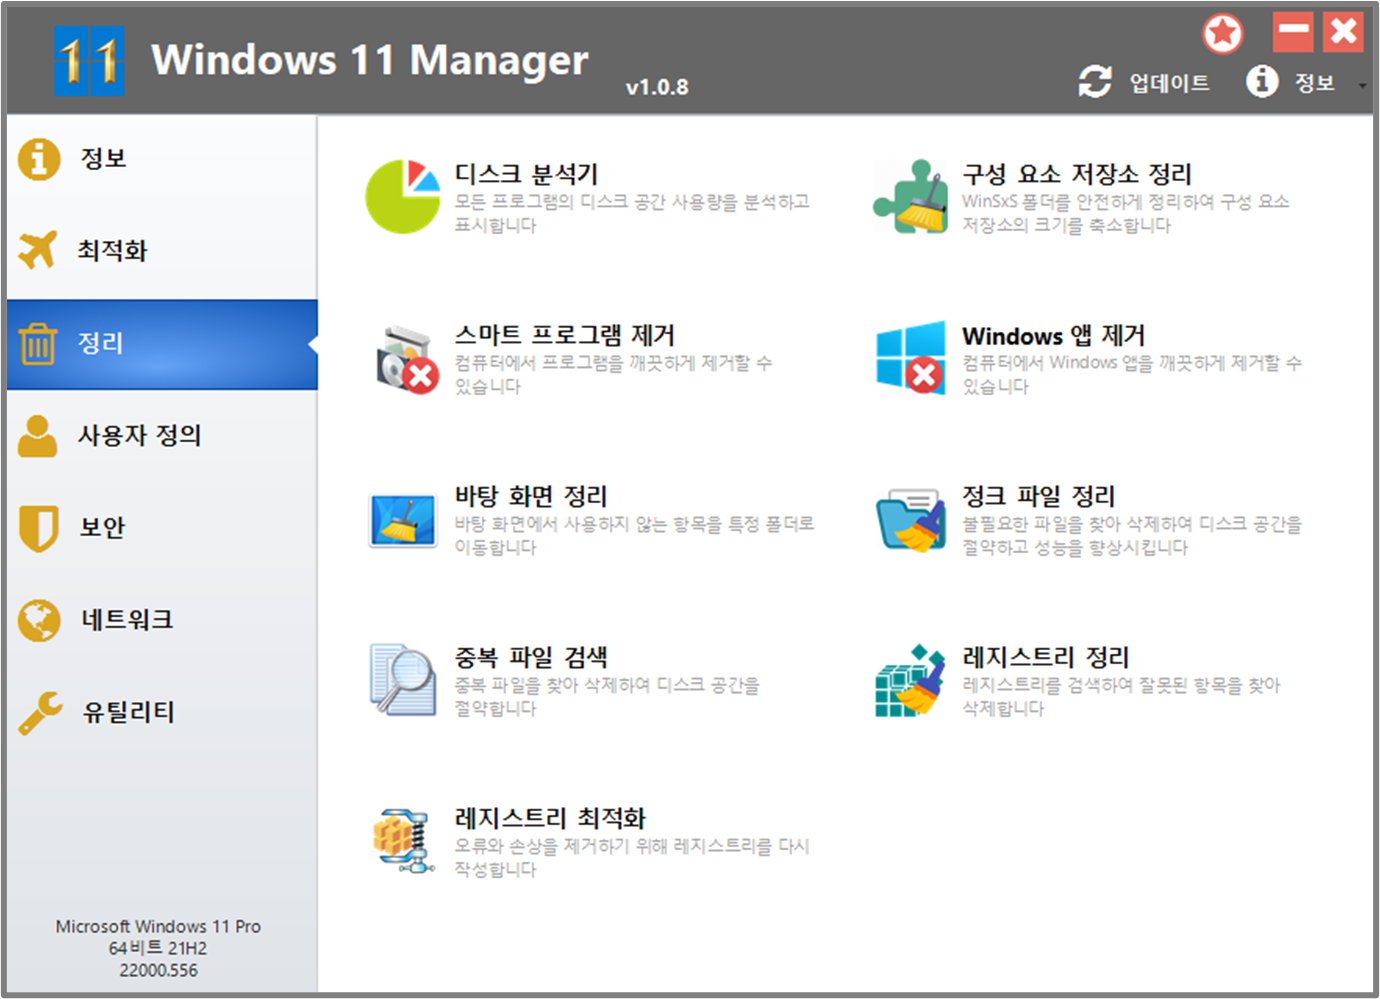
Task: Open the 정크 파일 정리 title
Action: (x=1038, y=496)
